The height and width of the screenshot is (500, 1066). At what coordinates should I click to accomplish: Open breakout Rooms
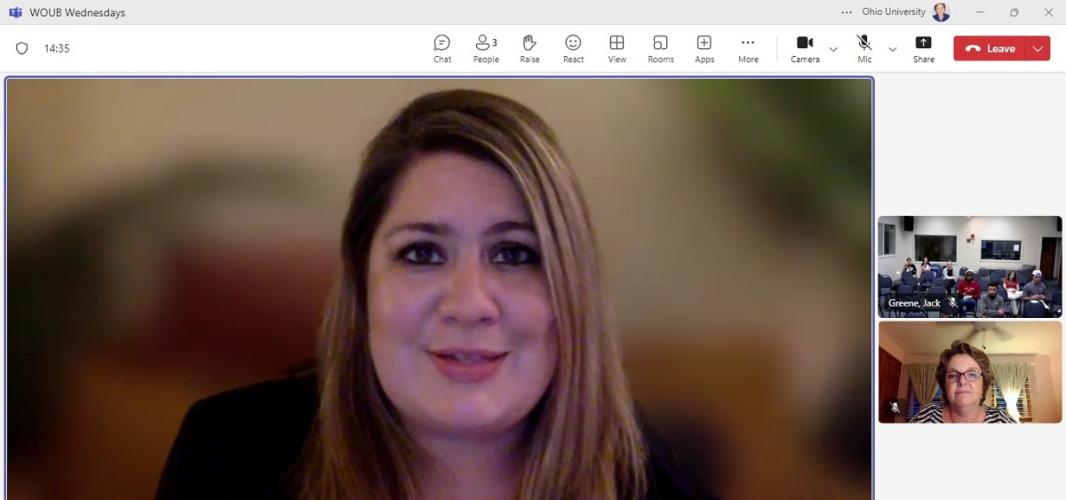tap(660, 47)
